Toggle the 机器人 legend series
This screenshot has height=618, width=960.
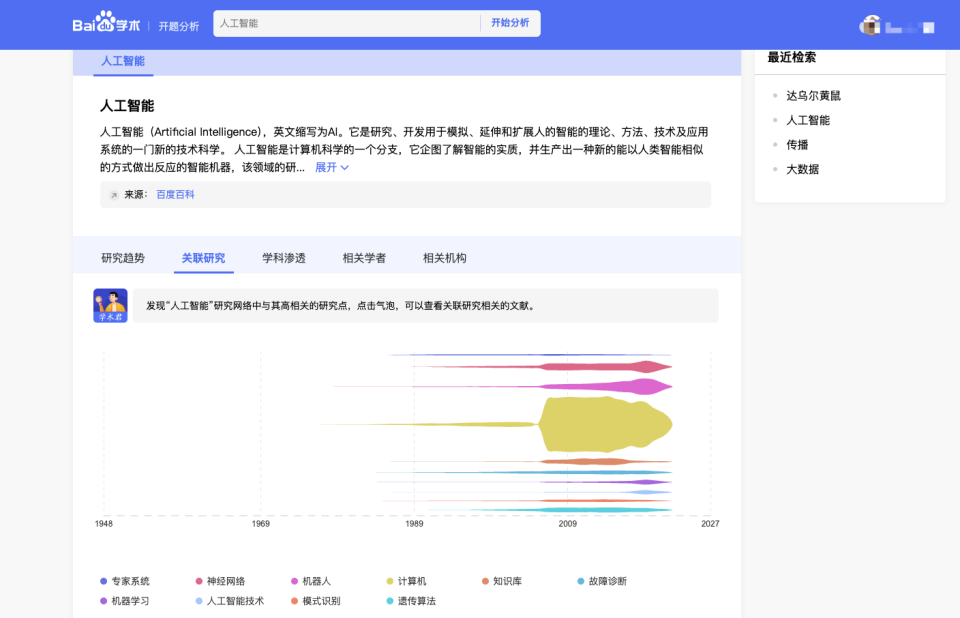311,581
